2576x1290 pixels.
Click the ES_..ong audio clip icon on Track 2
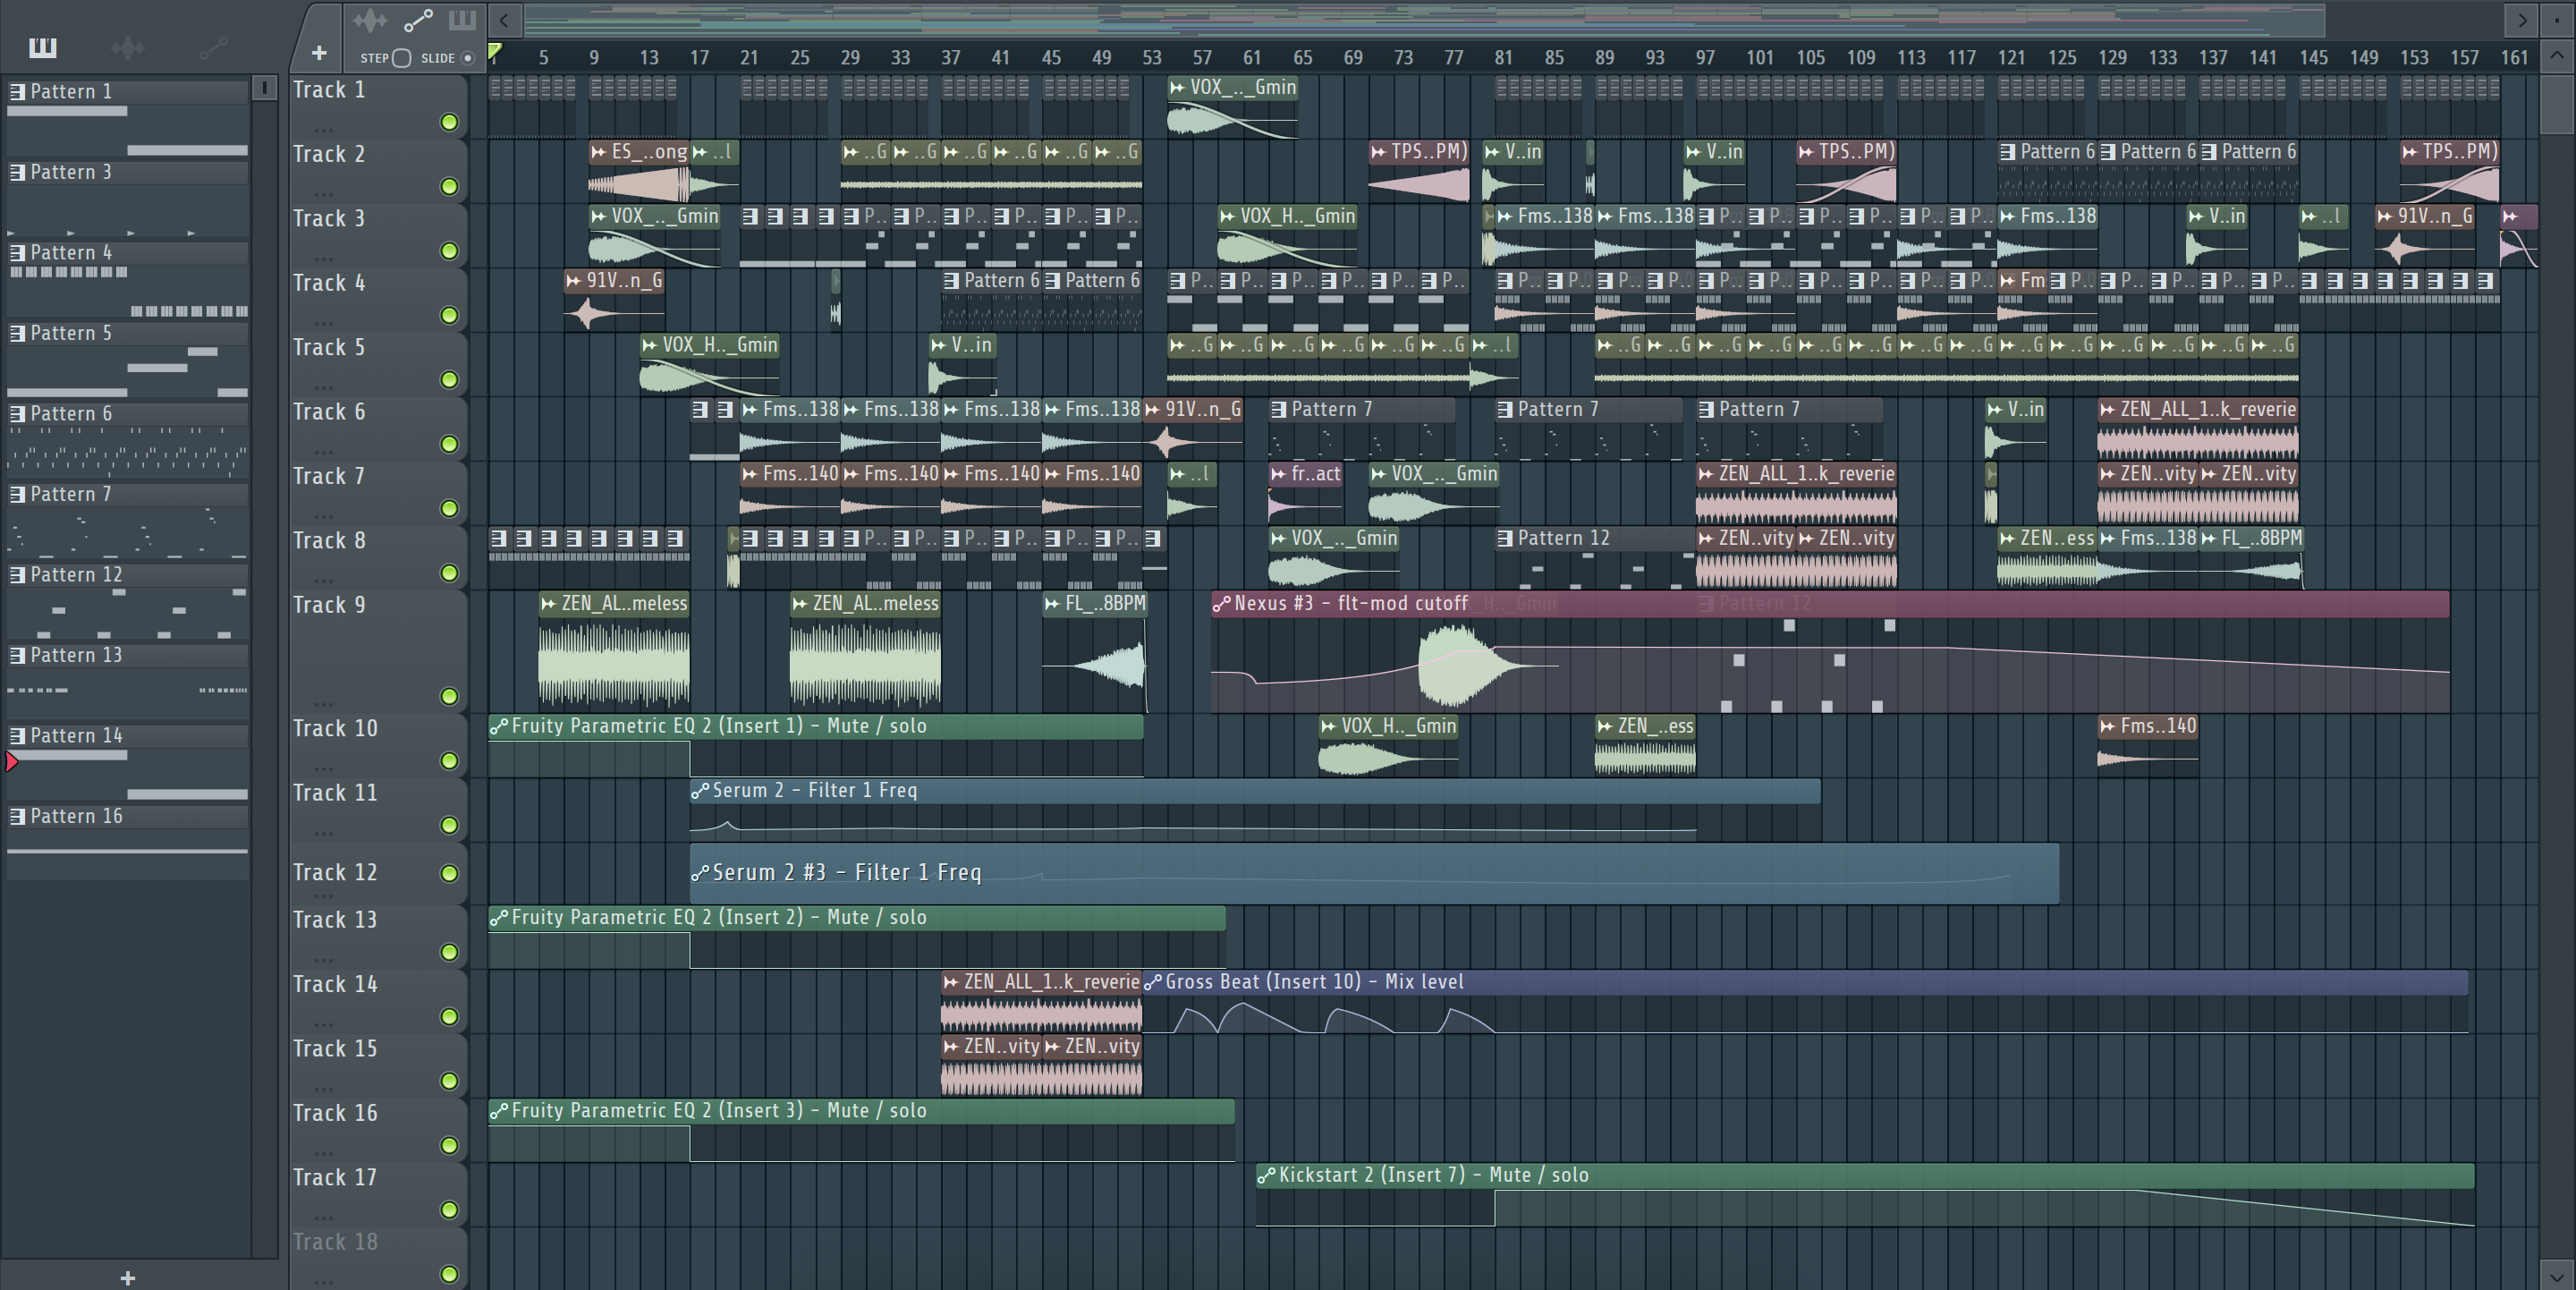tap(599, 152)
